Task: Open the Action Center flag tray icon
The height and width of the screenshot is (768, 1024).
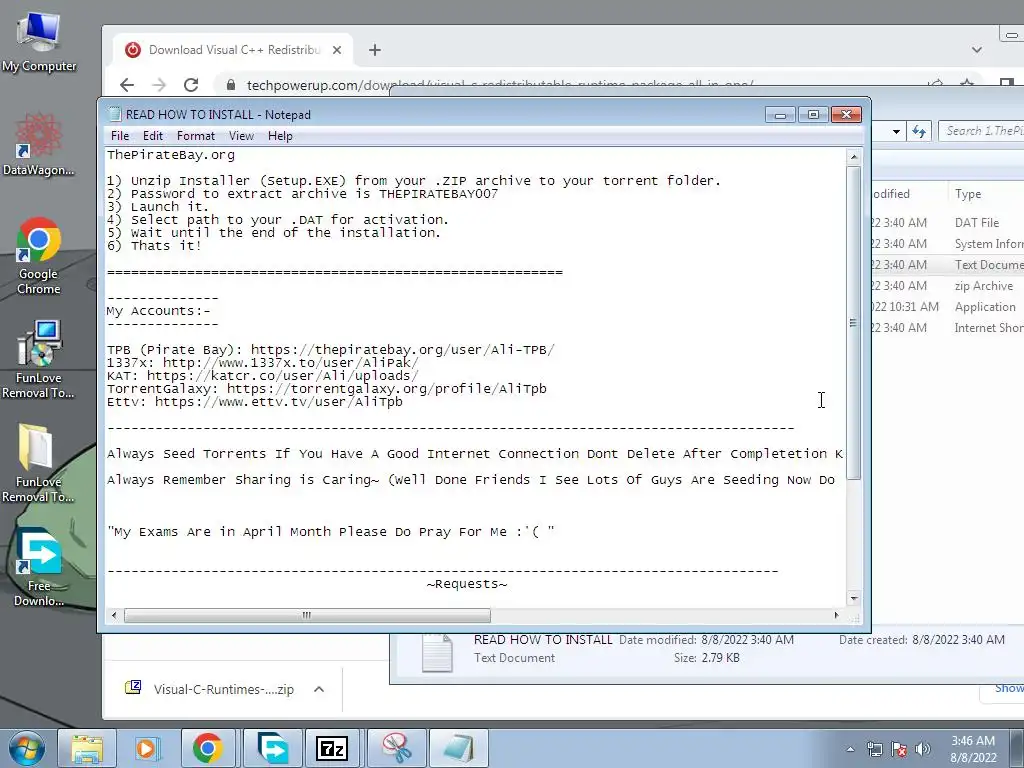Action: pyautogui.click(x=899, y=749)
